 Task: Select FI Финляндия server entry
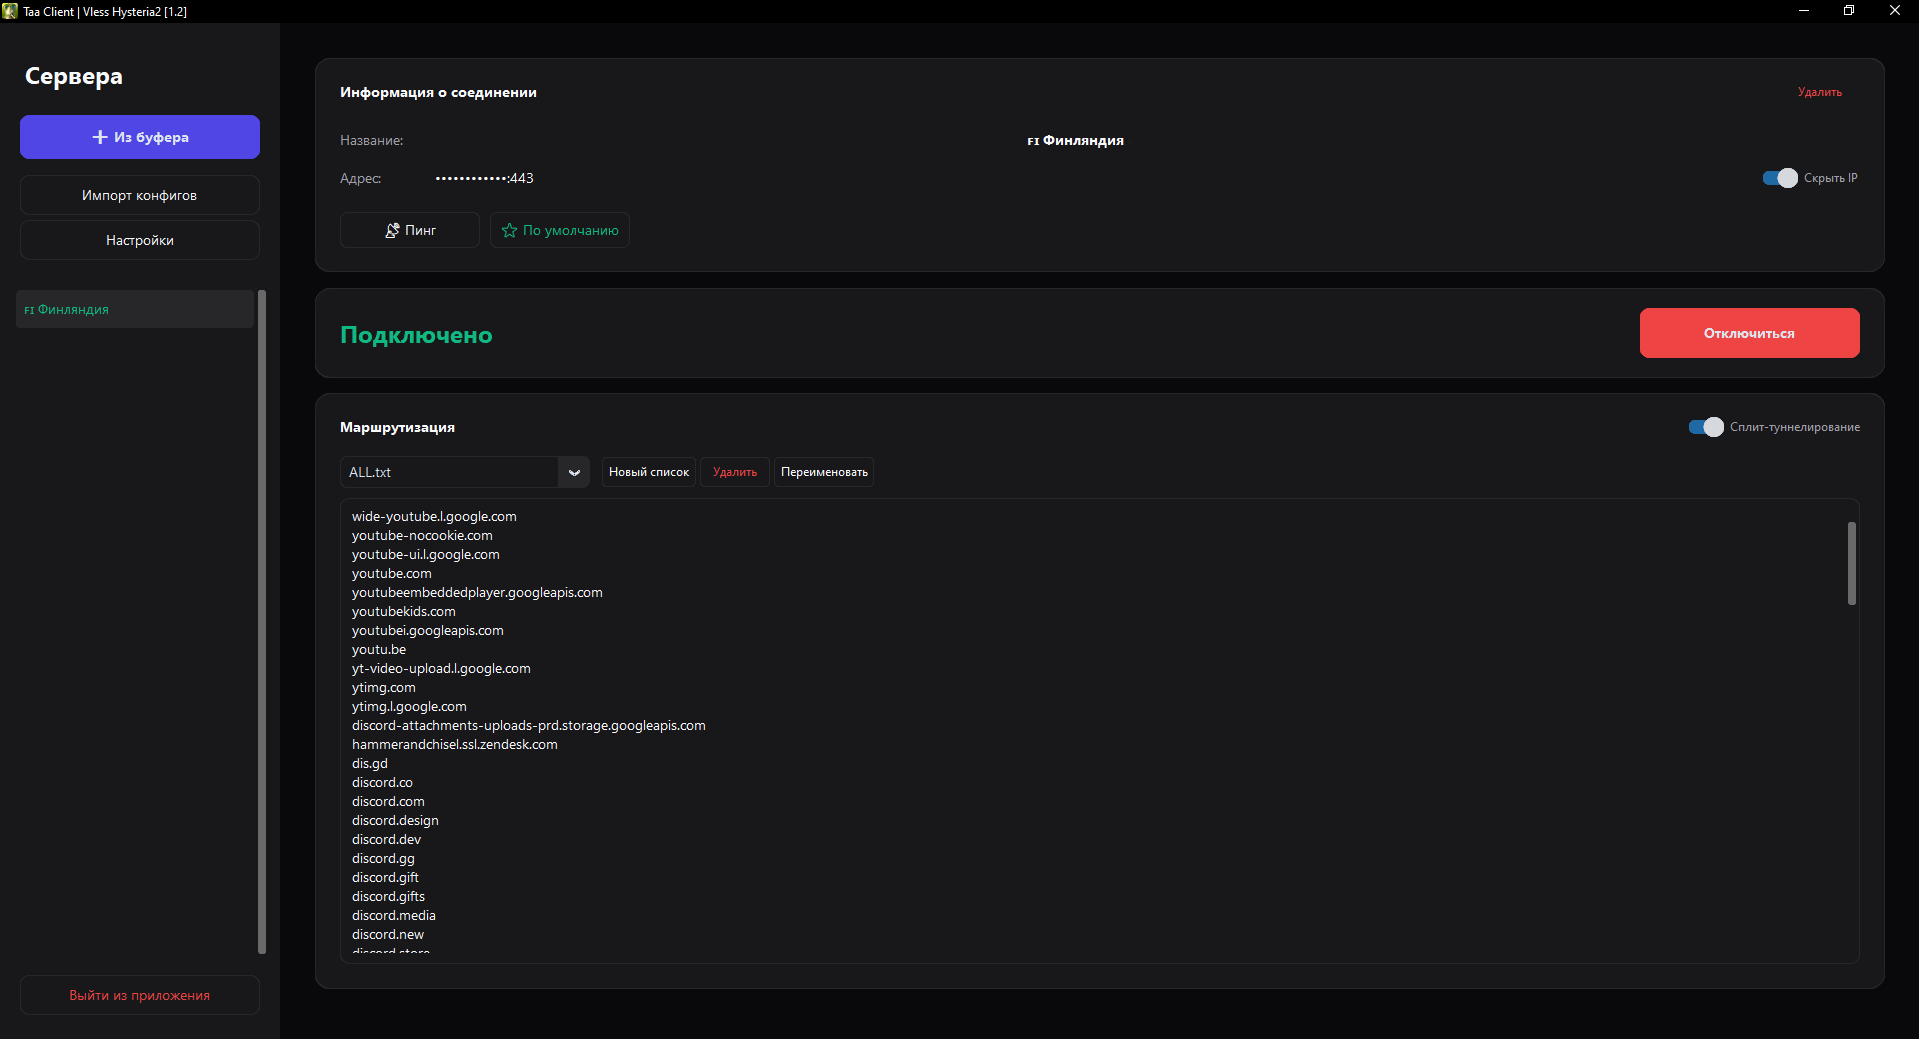tap(134, 309)
